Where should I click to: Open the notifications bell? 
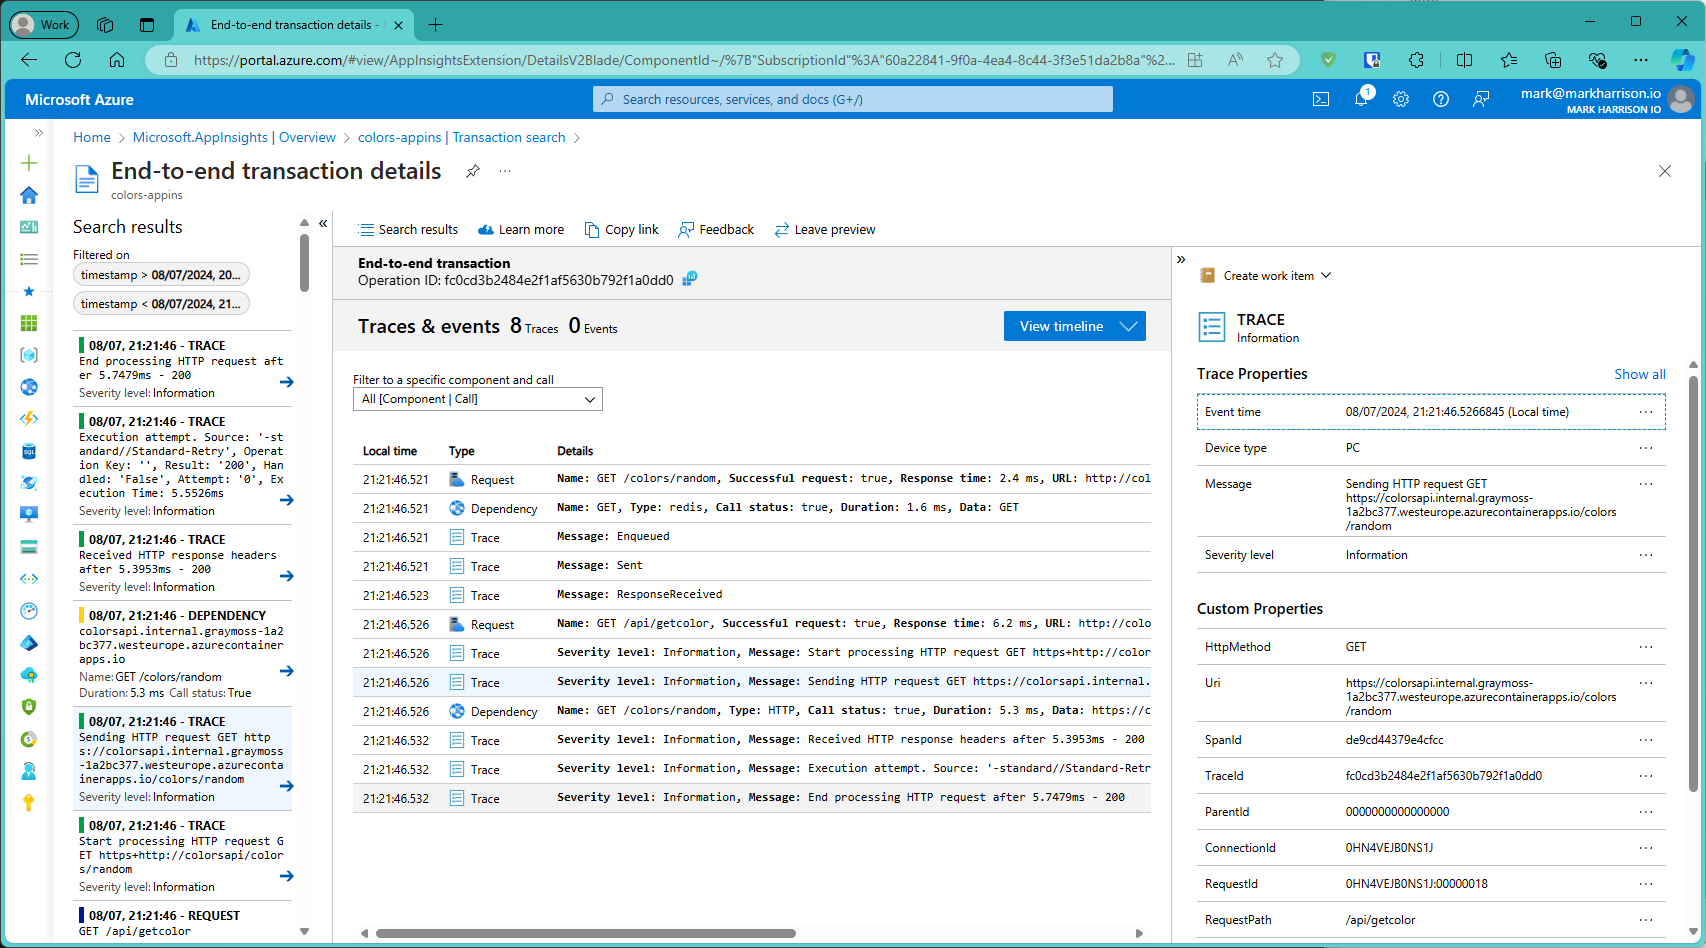pyautogui.click(x=1361, y=99)
